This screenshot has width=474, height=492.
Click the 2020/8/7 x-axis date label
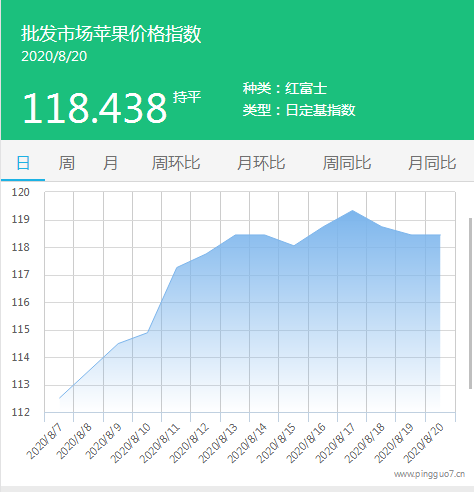point(45,441)
